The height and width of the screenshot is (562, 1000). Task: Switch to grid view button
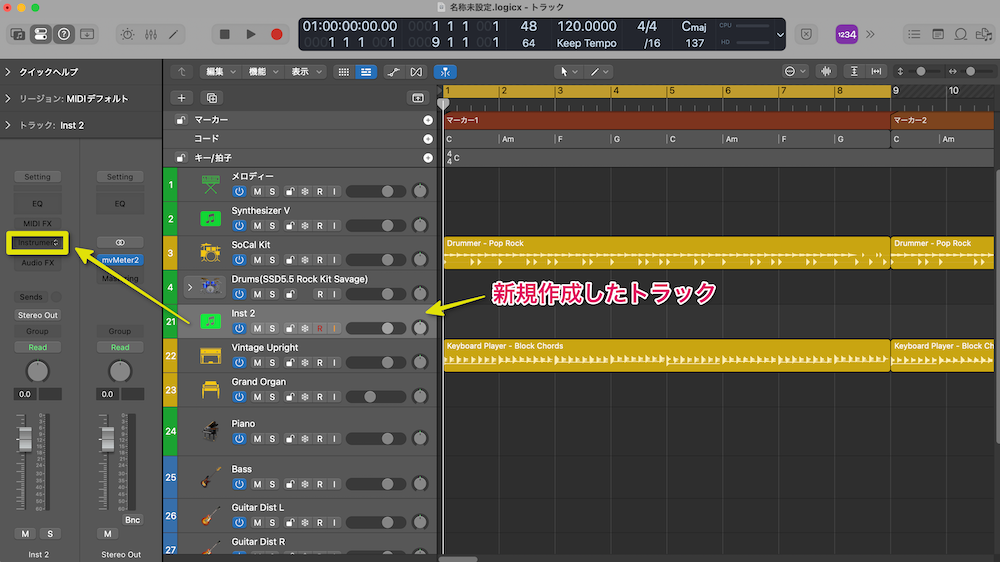point(344,71)
